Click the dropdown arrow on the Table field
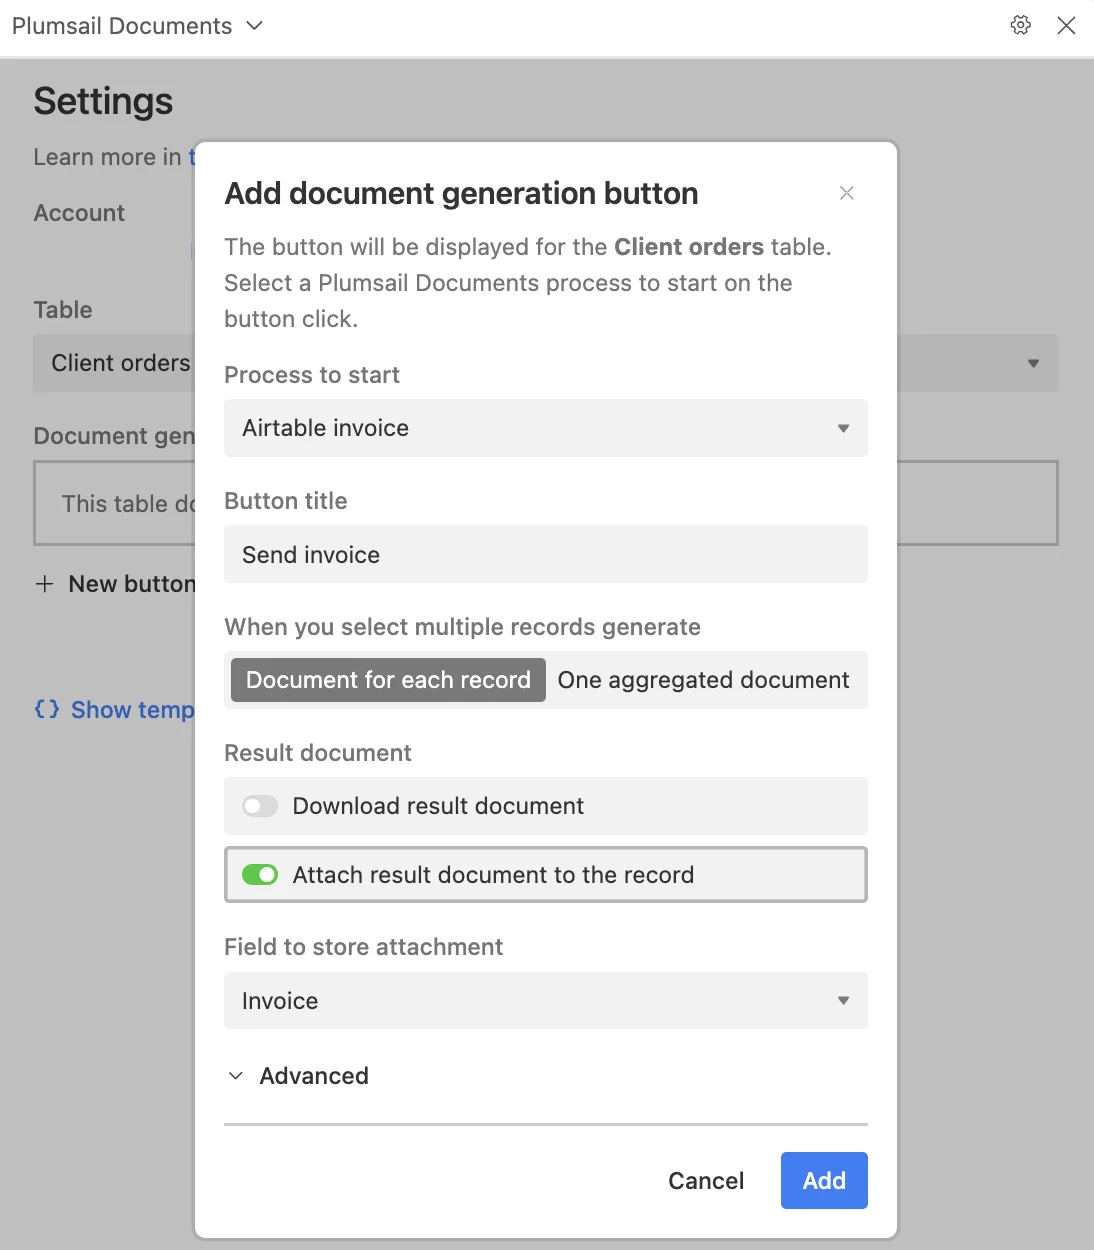This screenshot has height=1250, width=1094. pyautogui.click(x=1033, y=363)
